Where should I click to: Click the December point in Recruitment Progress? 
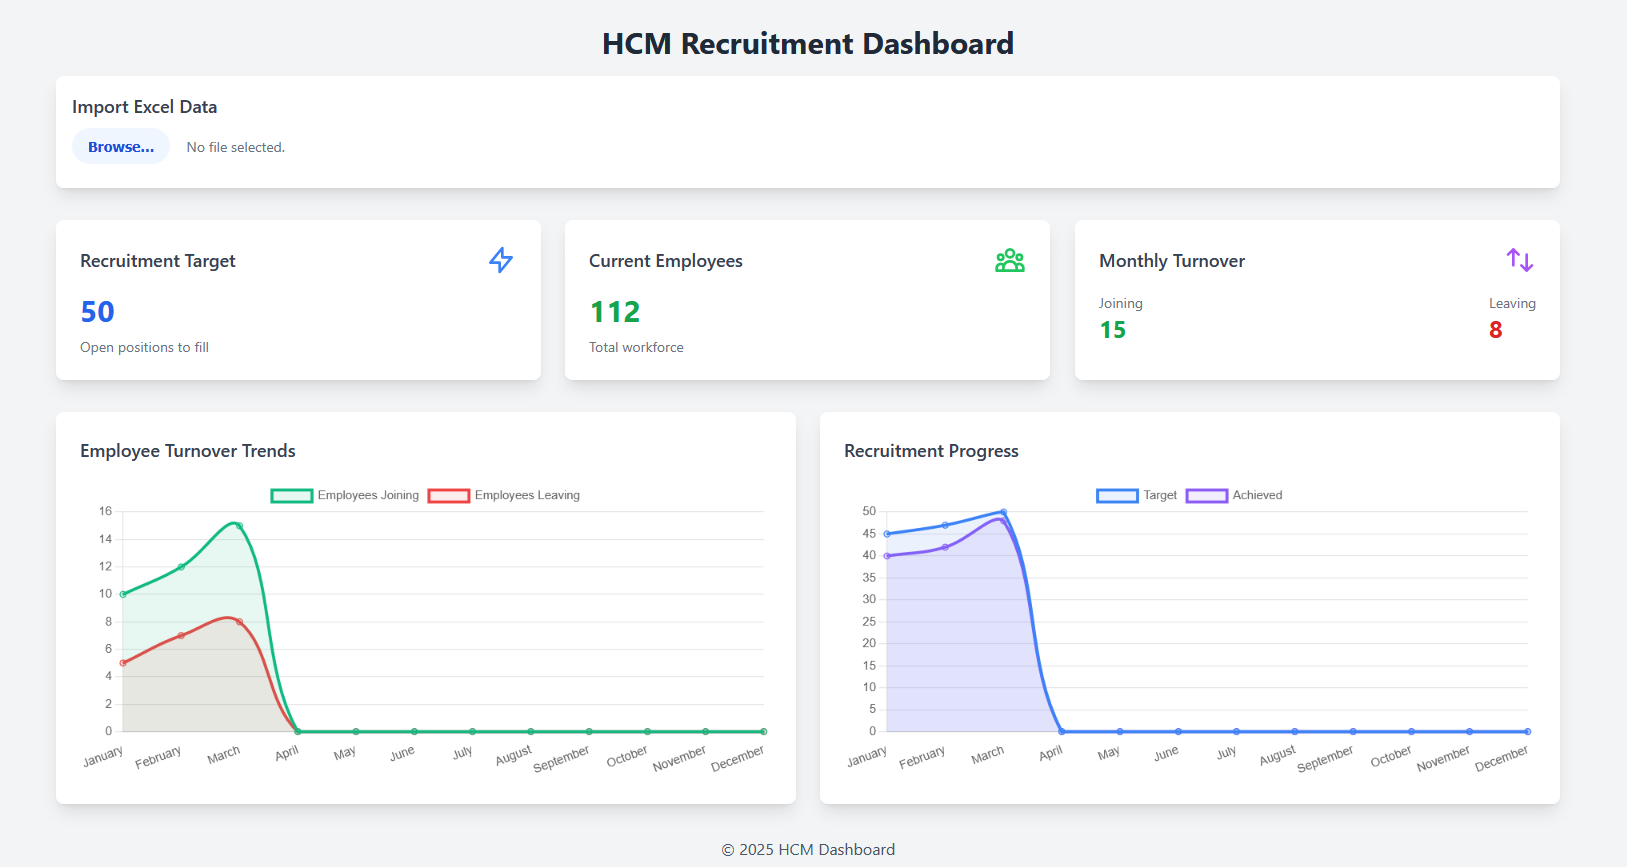tap(1527, 731)
